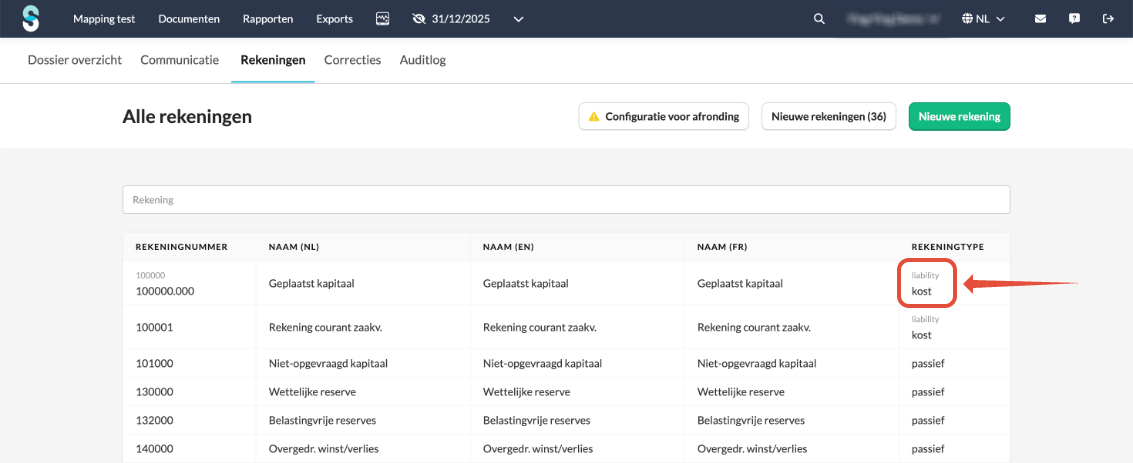Click the green Nieuwe rekening button
Screen dimensions: 1133x463
click(x=959, y=116)
